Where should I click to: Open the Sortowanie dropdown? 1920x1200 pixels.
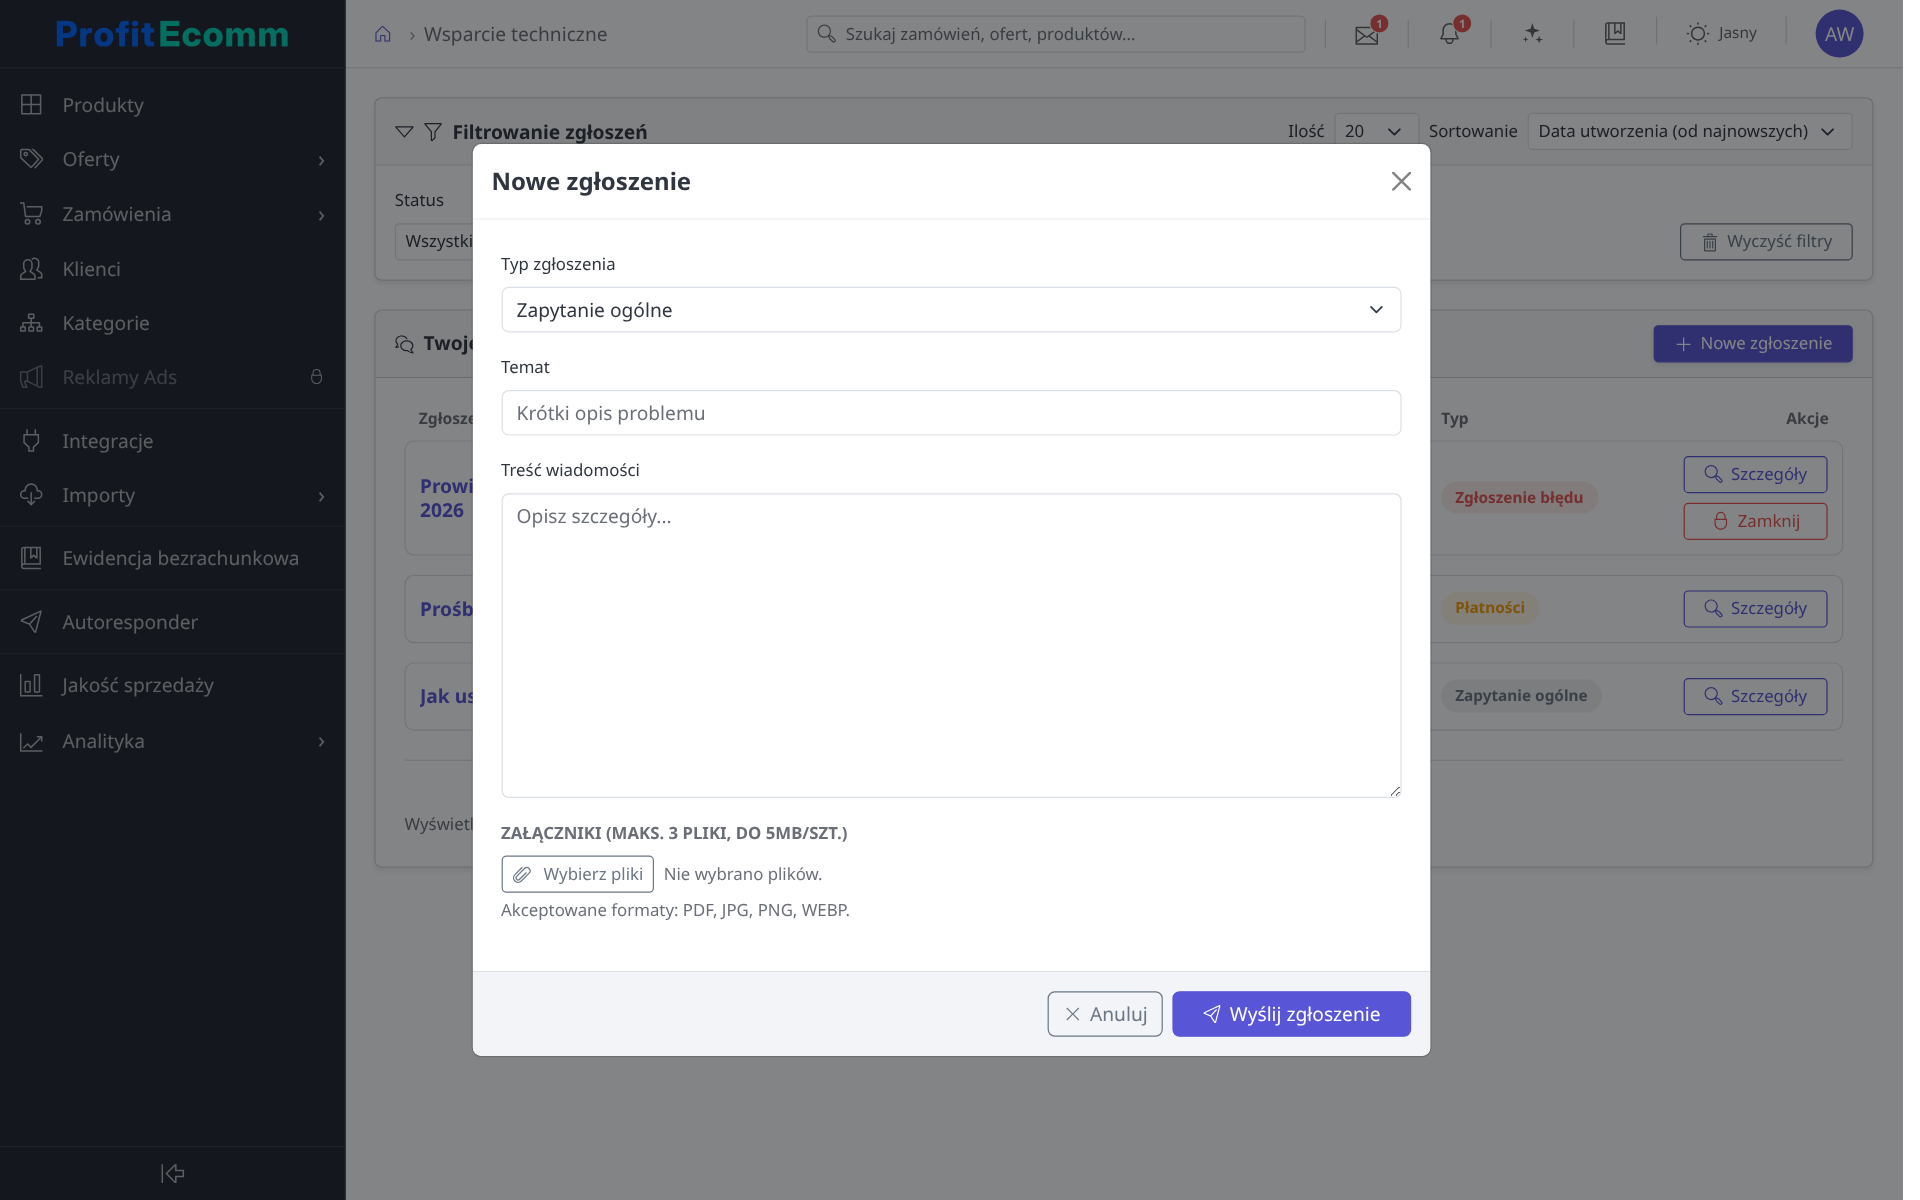coord(1689,131)
